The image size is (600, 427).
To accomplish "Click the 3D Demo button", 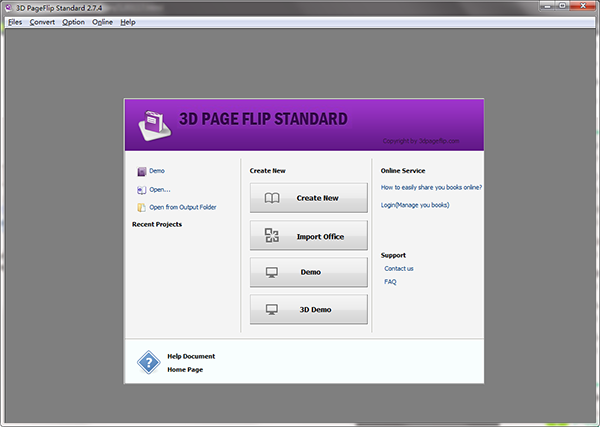I will pyautogui.click(x=309, y=309).
